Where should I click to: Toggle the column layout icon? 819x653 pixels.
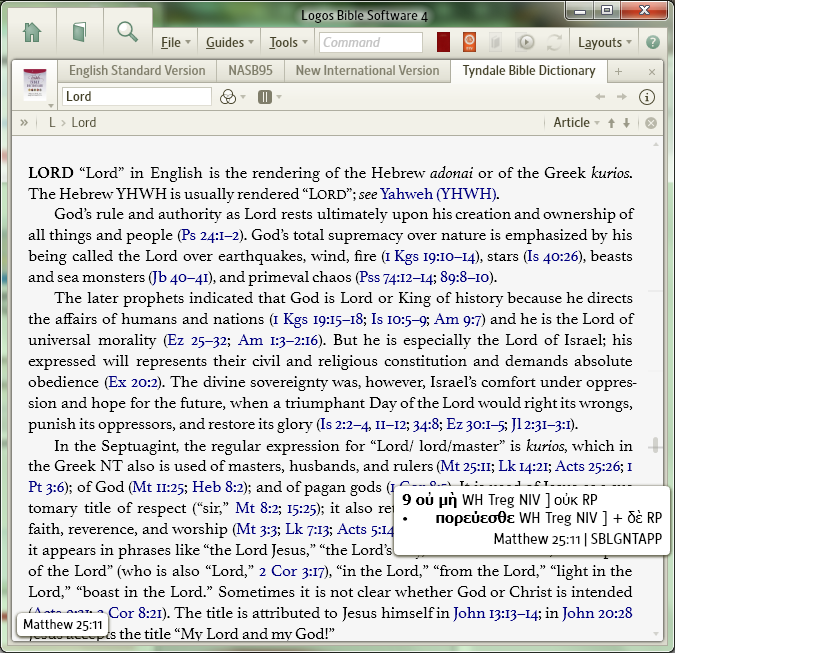(x=265, y=97)
